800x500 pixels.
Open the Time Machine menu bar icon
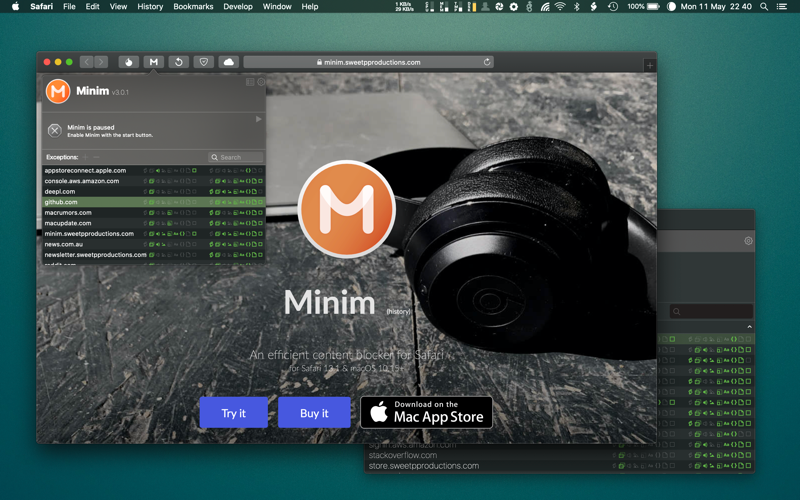point(613,6)
